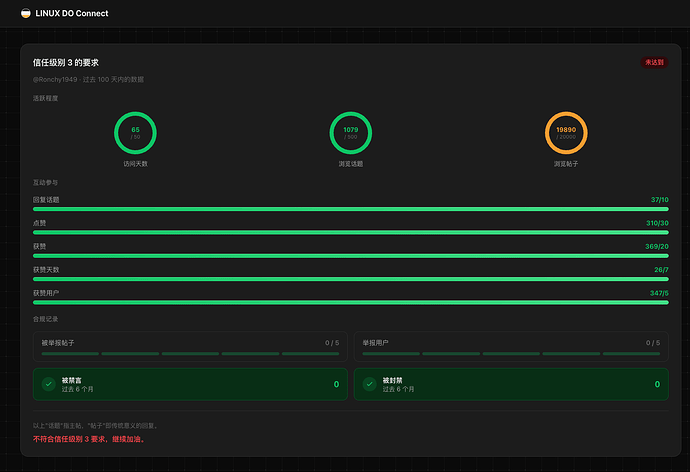Click the 获赞用户 row label
Screen dimensions: 690x472
(x=46, y=293)
